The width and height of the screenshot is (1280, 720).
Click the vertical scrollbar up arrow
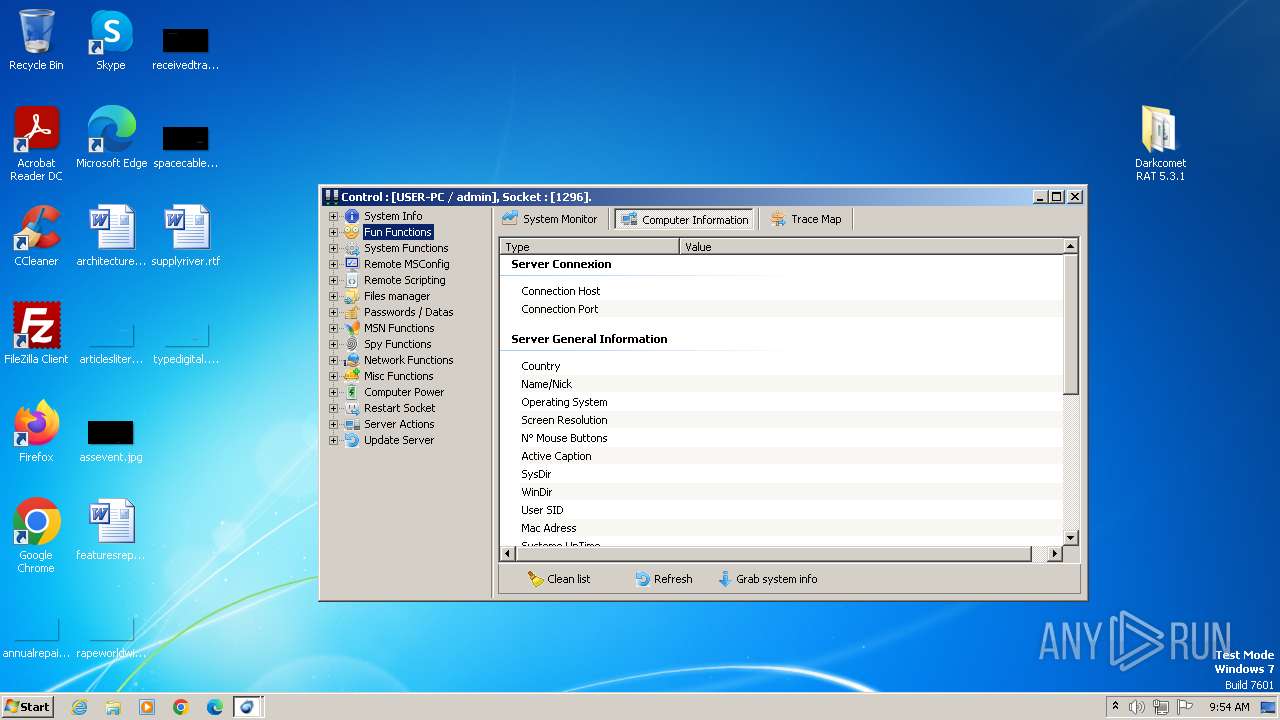[1070, 246]
